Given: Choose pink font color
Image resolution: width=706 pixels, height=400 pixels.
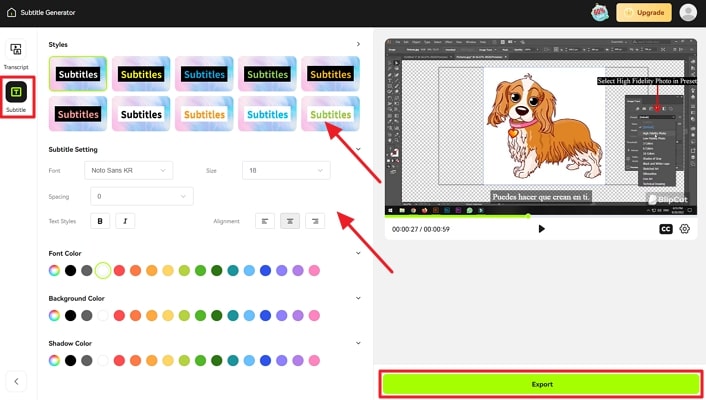Looking at the screenshot, I should pos(314,270).
